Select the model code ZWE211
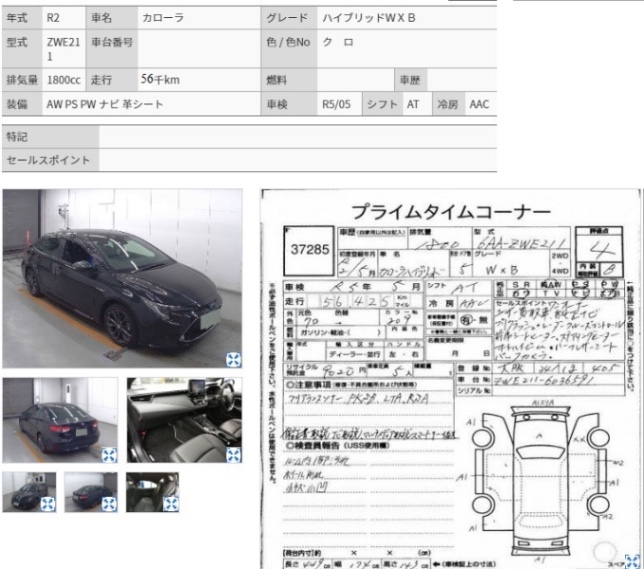The width and height of the screenshot is (644, 569). tap(63, 49)
